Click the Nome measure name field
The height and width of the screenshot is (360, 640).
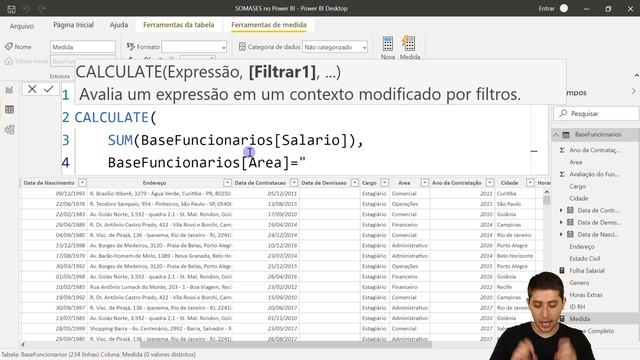click(83, 47)
